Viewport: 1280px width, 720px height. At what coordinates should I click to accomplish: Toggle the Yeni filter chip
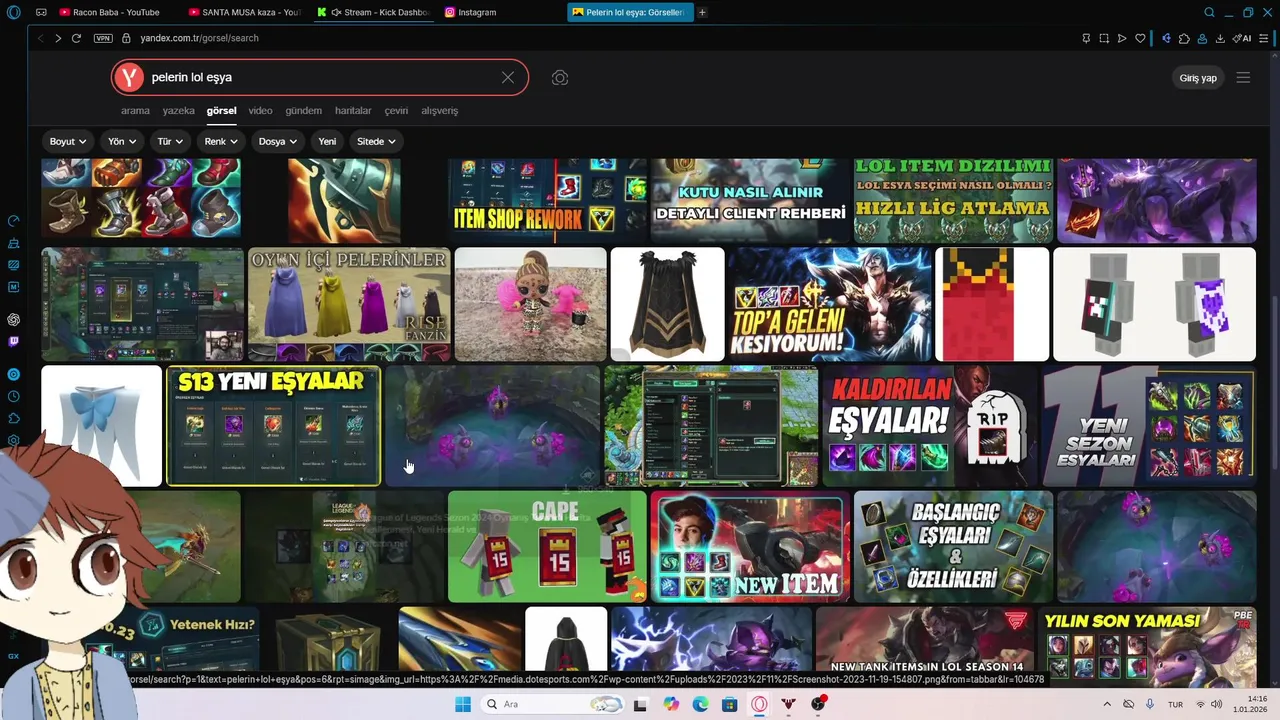click(327, 141)
